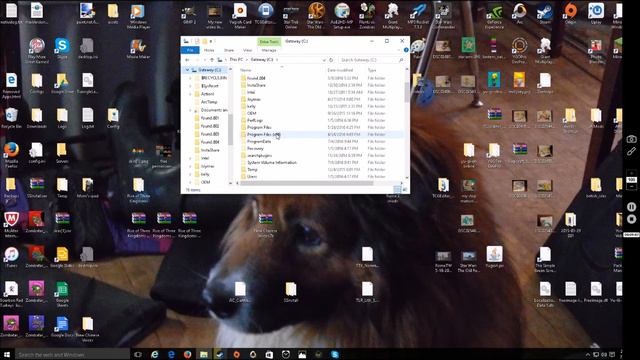The image size is (640, 360).
Task: Expand Documents and Settings tree node
Action: (x=191, y=110)
